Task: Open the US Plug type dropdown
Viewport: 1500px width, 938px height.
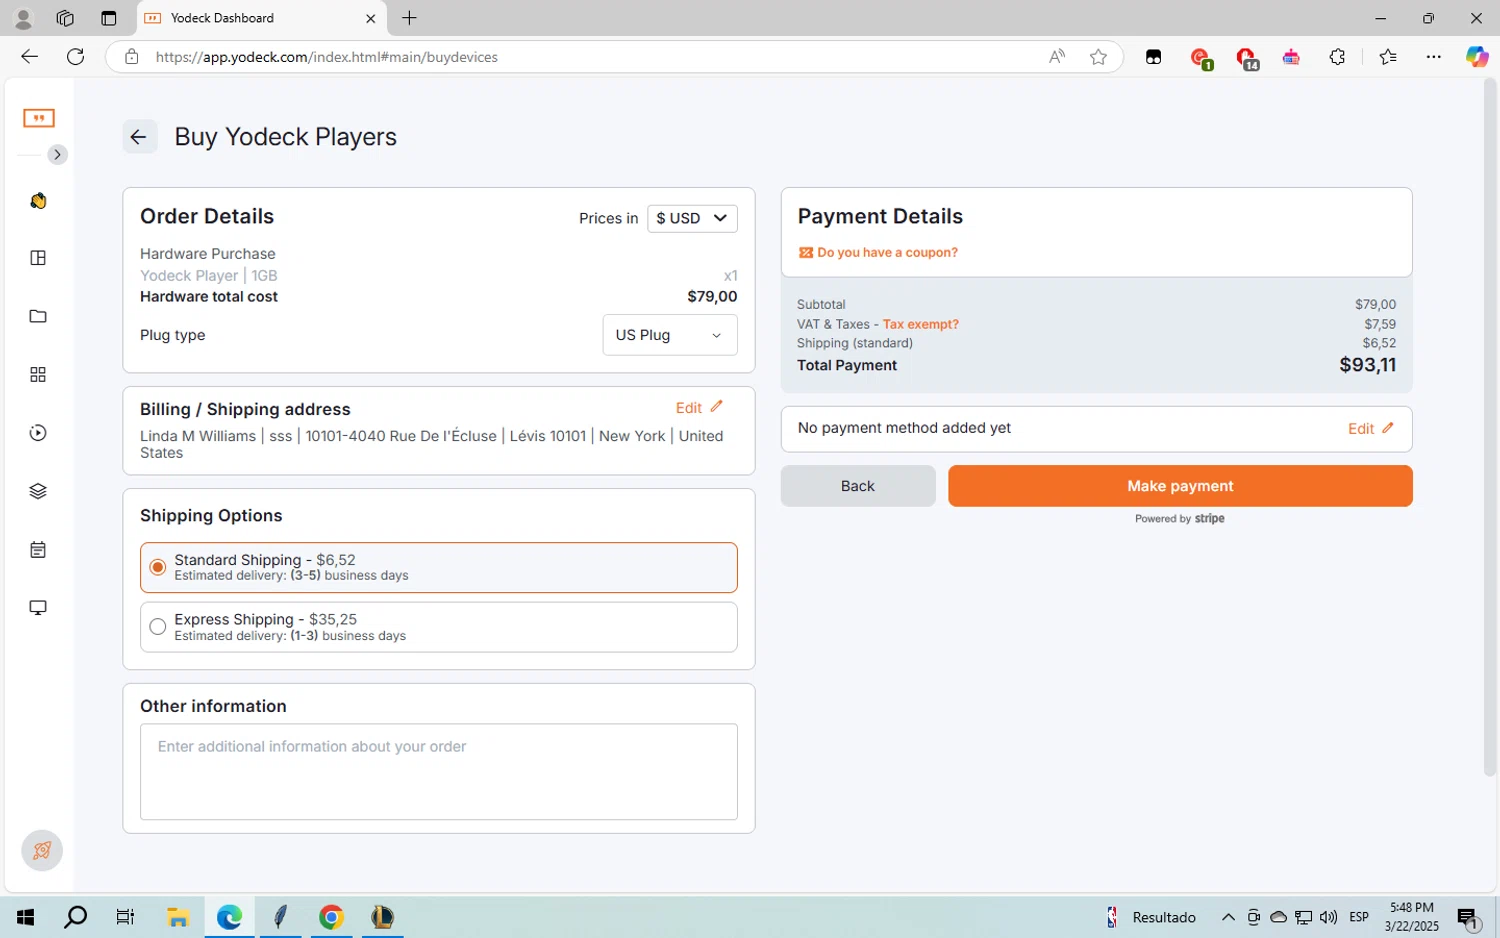Action: (670, 335)
